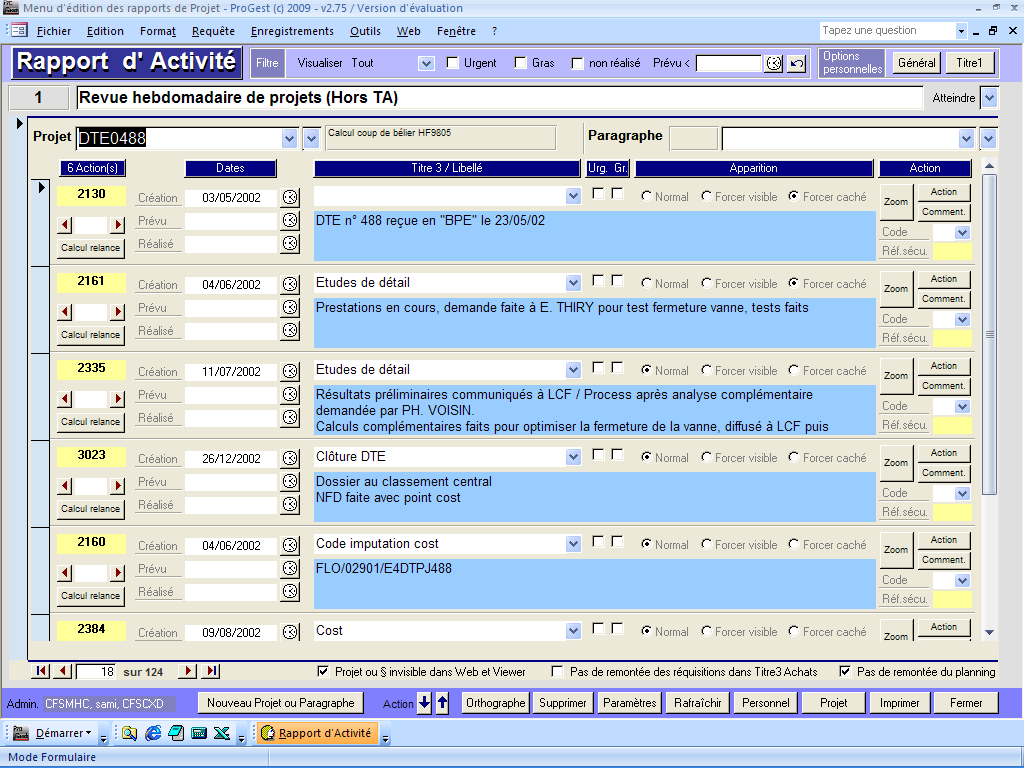The height and width of the screenshot is (768, 1024).
Task: Click the left red arrow under action 2335
Action: (65, 399)
